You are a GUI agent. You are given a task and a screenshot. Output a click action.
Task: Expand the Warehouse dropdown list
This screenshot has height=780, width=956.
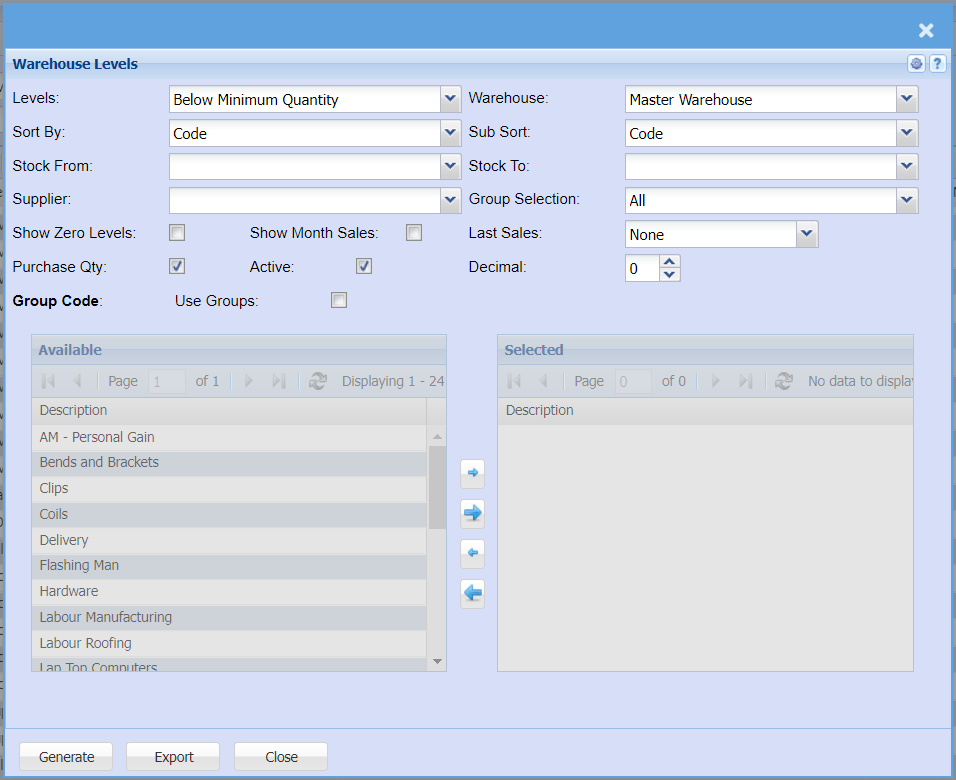coord(906,99)
